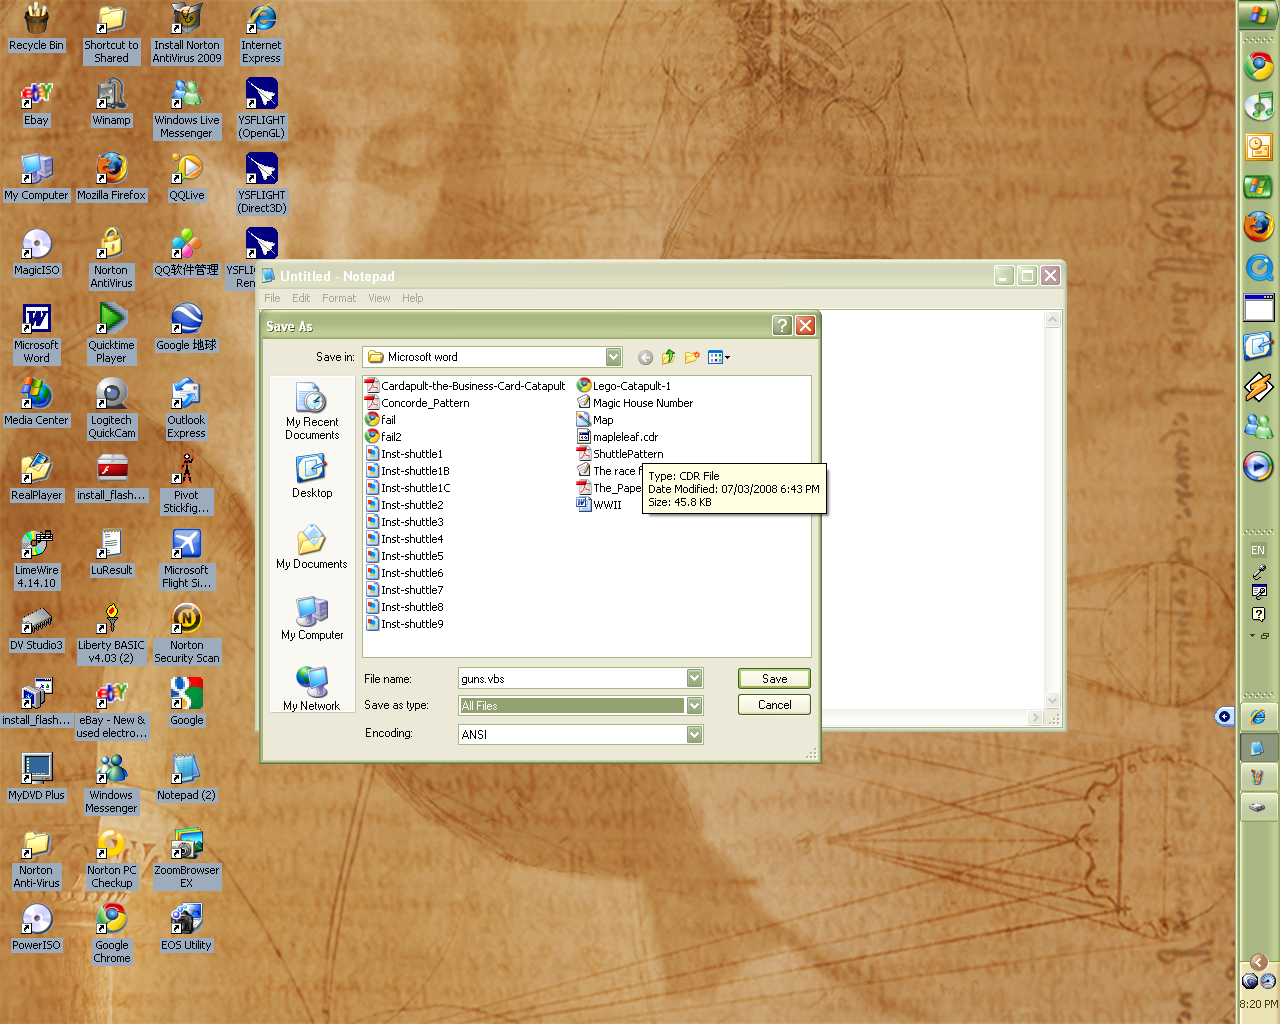
Task: Open the Recycle Bin on the desktop
Action: 36,20
